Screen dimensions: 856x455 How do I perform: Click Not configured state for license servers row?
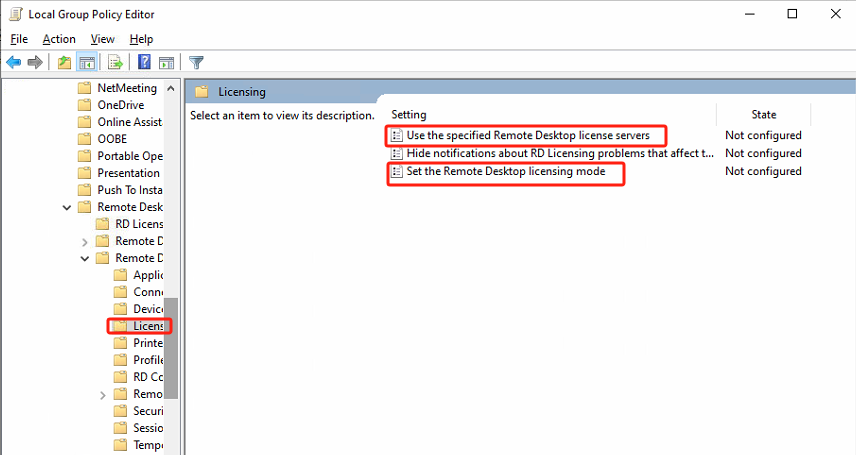(763, 135)
